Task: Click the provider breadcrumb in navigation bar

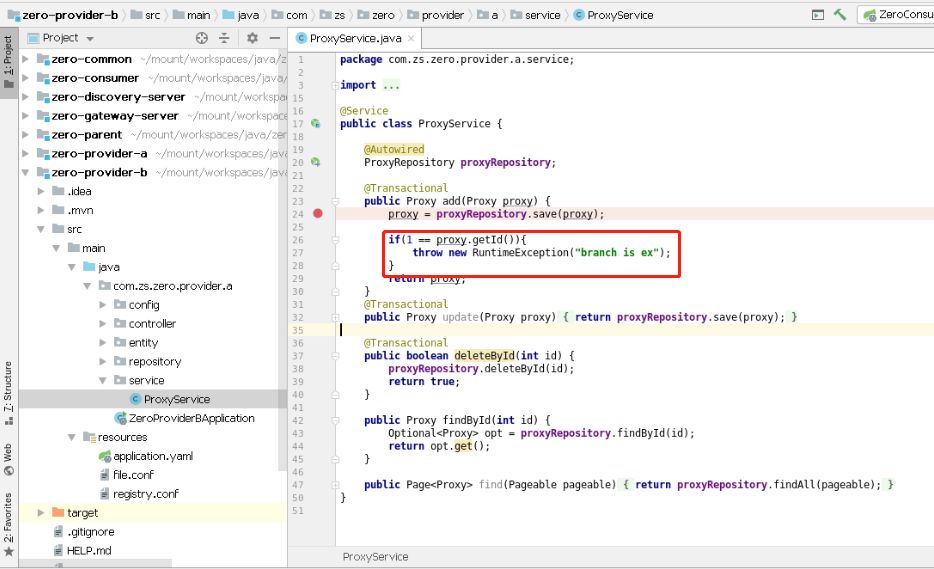Action: pyautogui.click(x=436, y=15)
